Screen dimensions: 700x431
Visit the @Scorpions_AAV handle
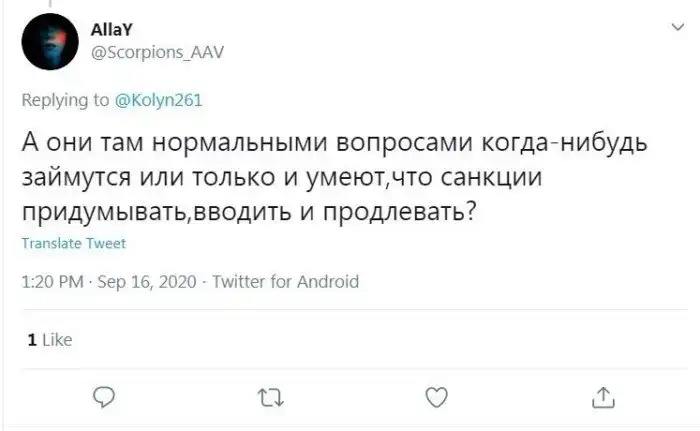158,53
